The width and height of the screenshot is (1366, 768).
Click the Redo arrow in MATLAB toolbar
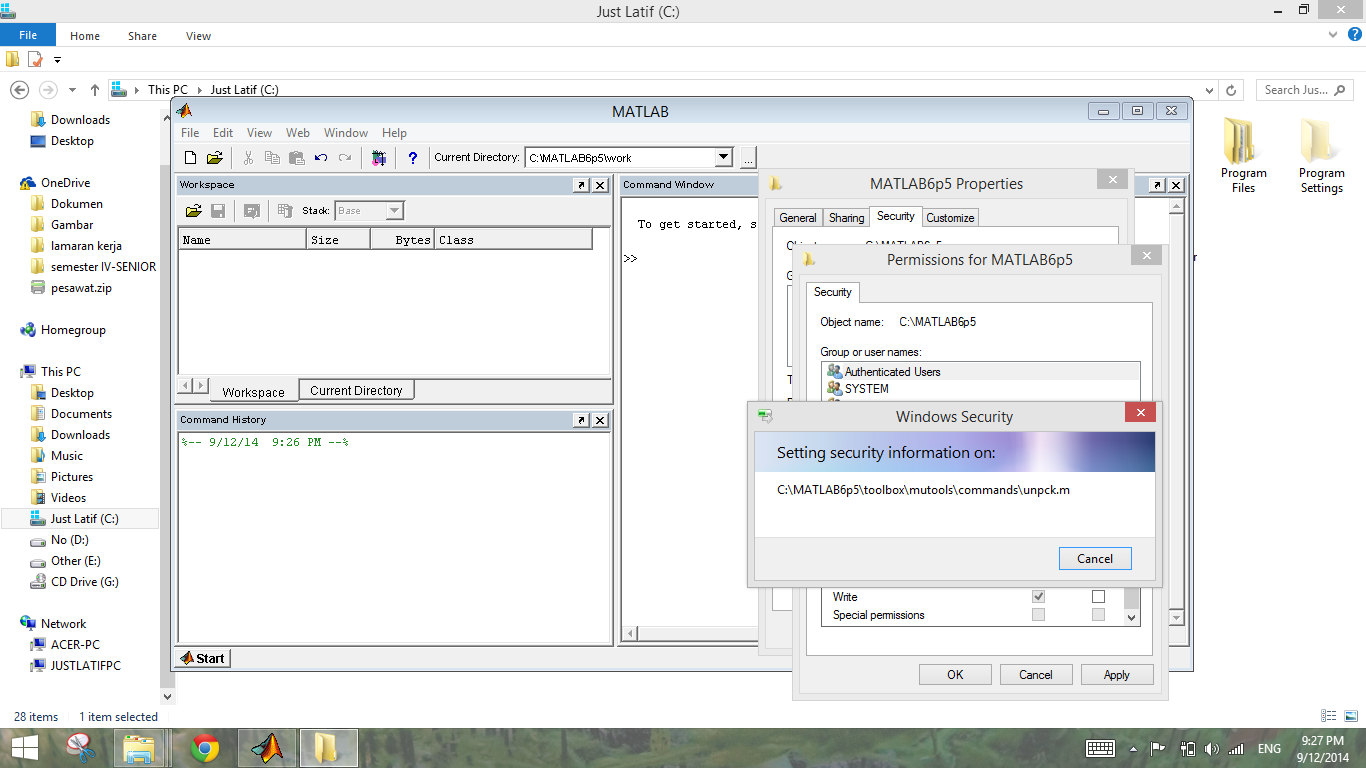pos(345,158)
